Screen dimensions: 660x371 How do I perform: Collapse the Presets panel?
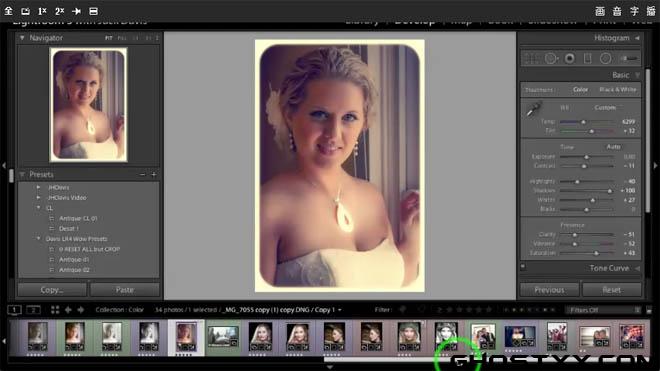pos(22,174)
